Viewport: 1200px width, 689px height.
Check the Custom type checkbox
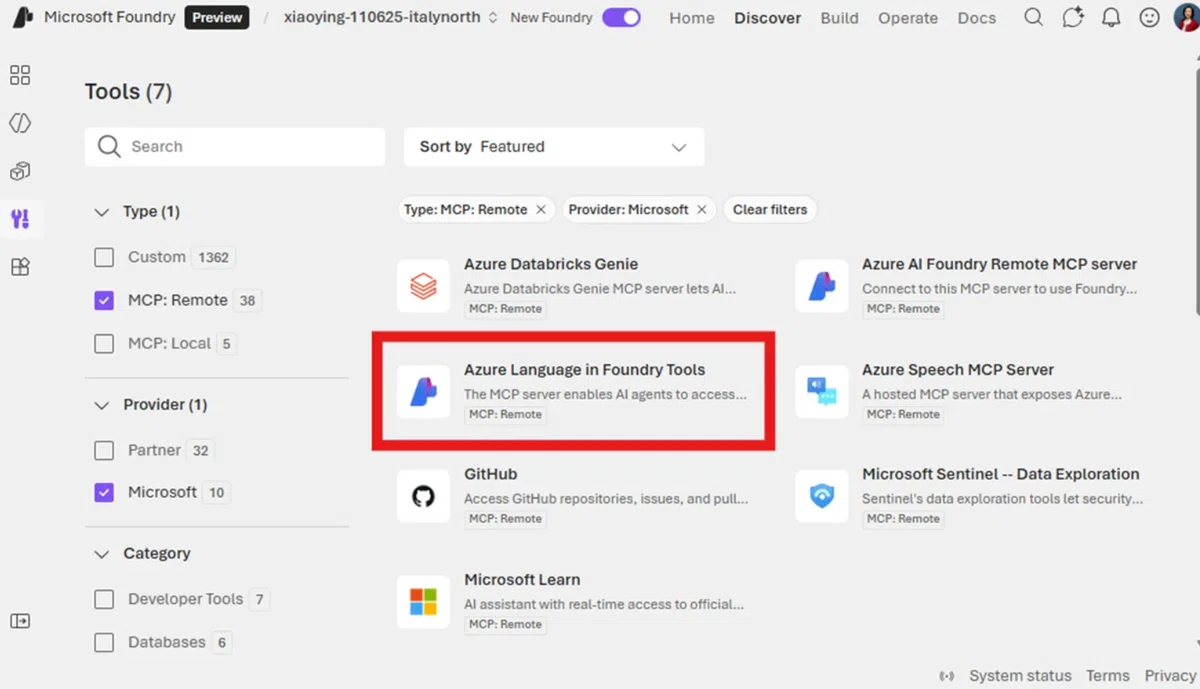tap(104, 257)
